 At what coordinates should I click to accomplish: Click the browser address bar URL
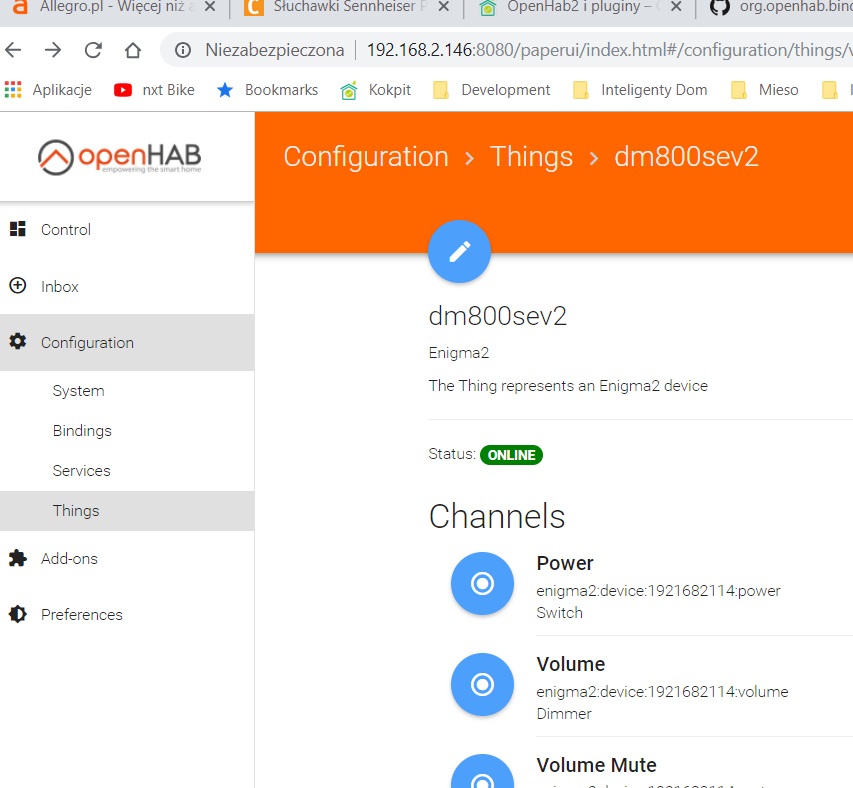coord(609,50)
